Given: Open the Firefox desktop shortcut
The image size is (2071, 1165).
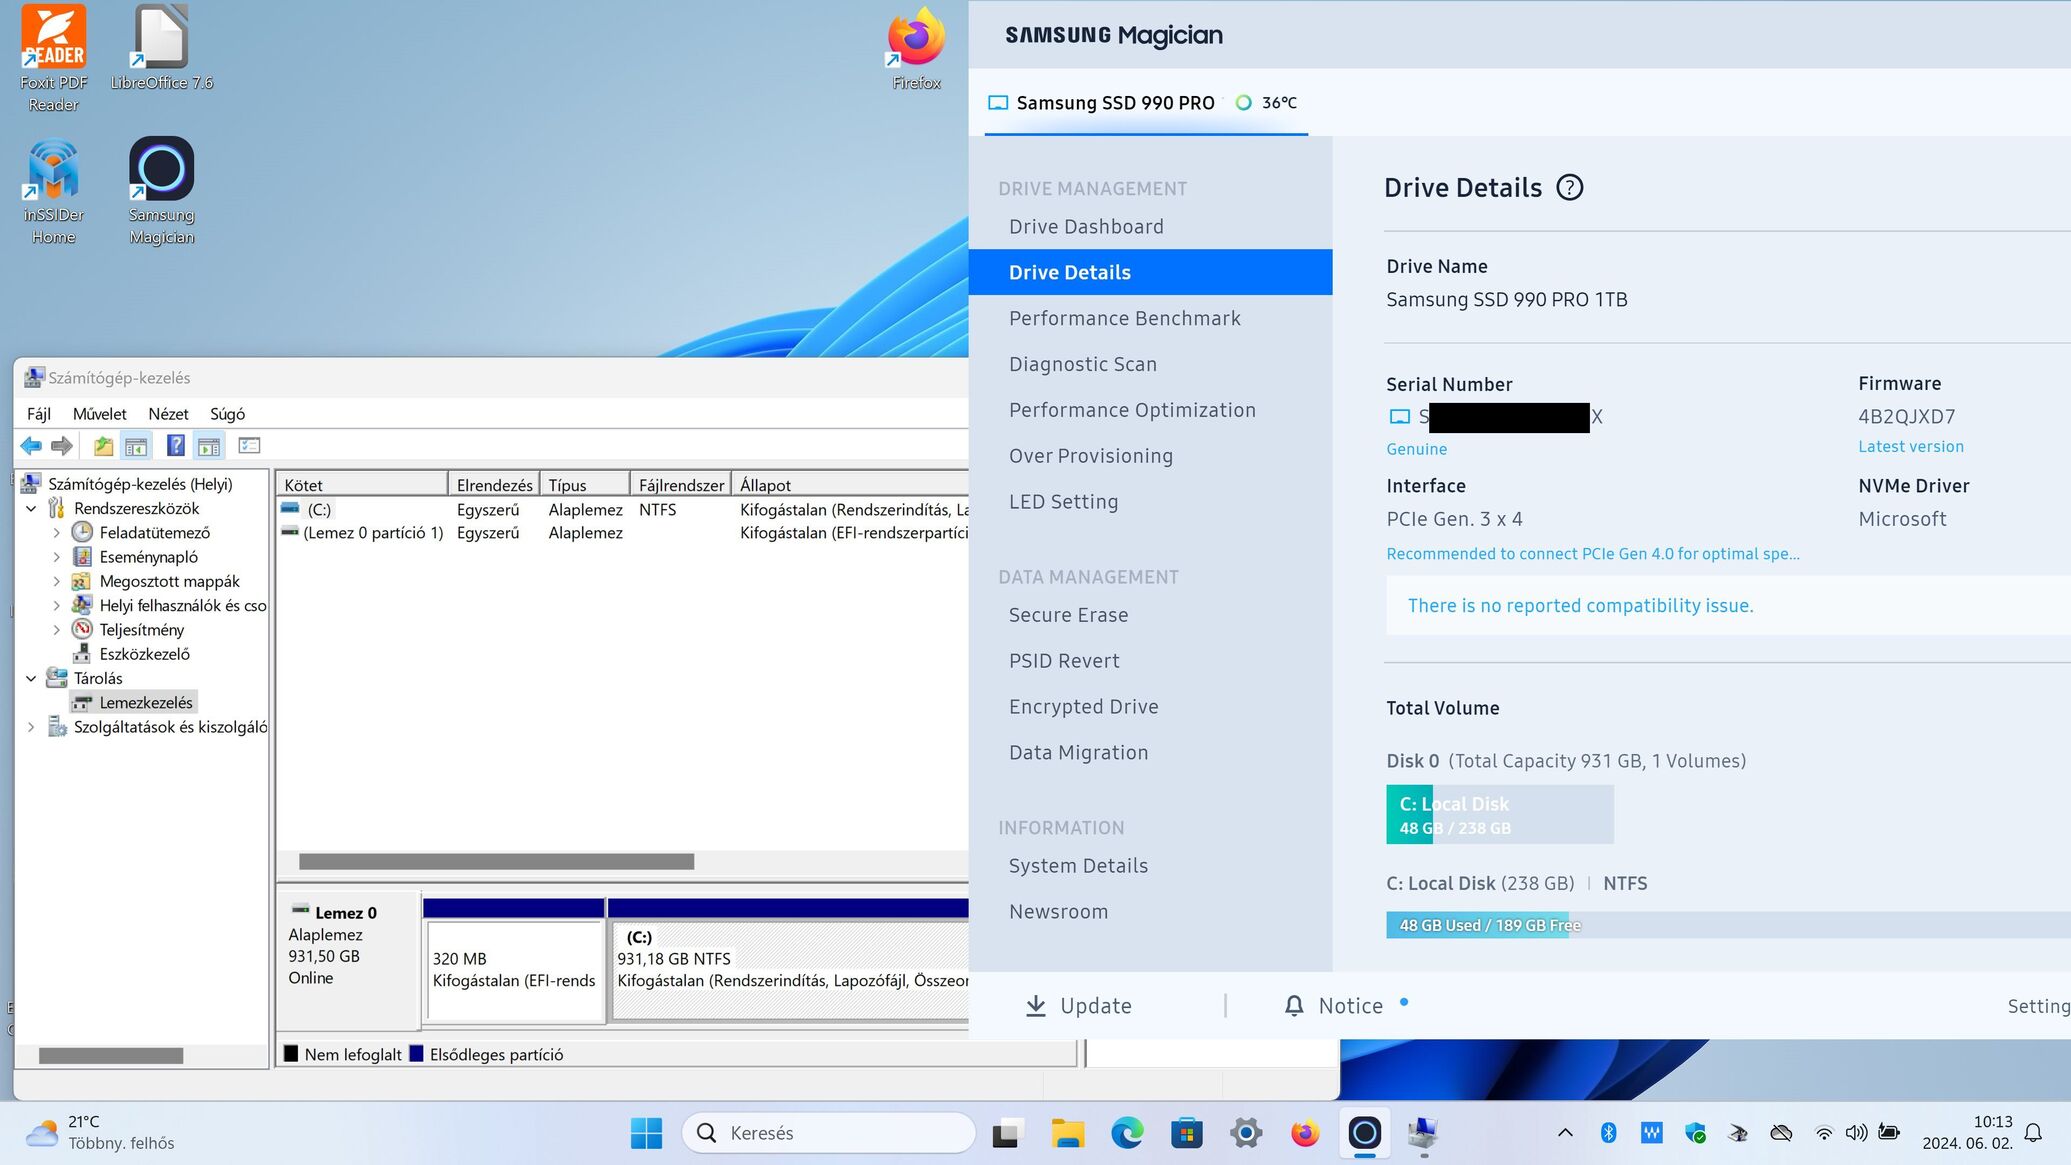Looking at the screenshot, I should coord(916,48).
